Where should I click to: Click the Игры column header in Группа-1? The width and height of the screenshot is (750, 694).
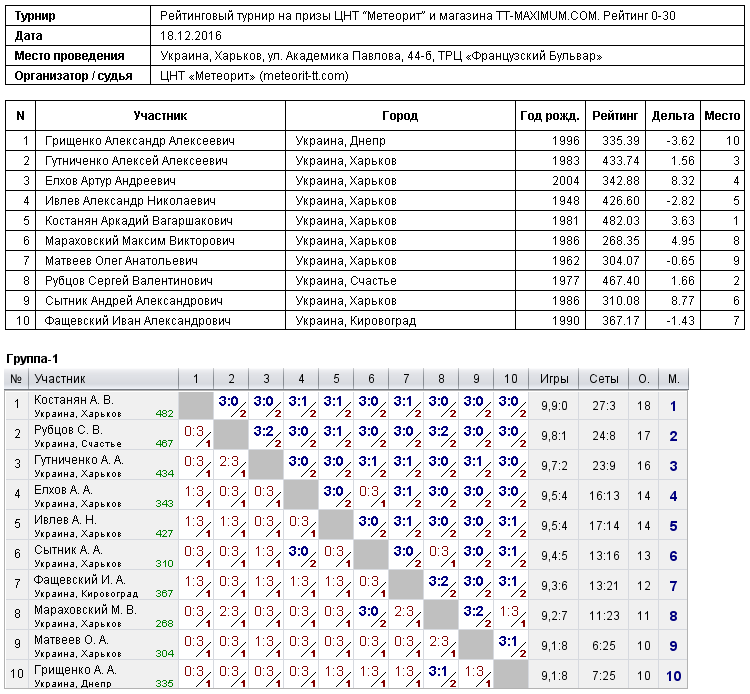tap(554, 379)
